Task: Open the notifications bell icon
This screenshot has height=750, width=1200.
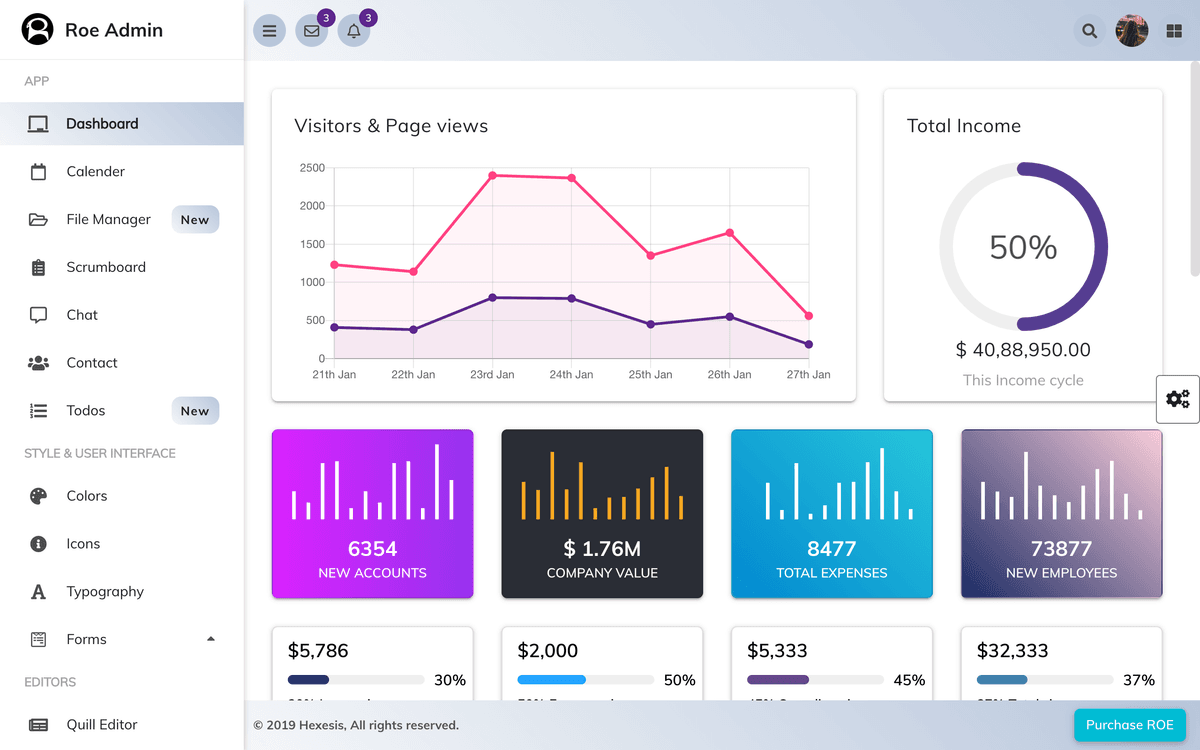Action: click(x=354, y=31)
